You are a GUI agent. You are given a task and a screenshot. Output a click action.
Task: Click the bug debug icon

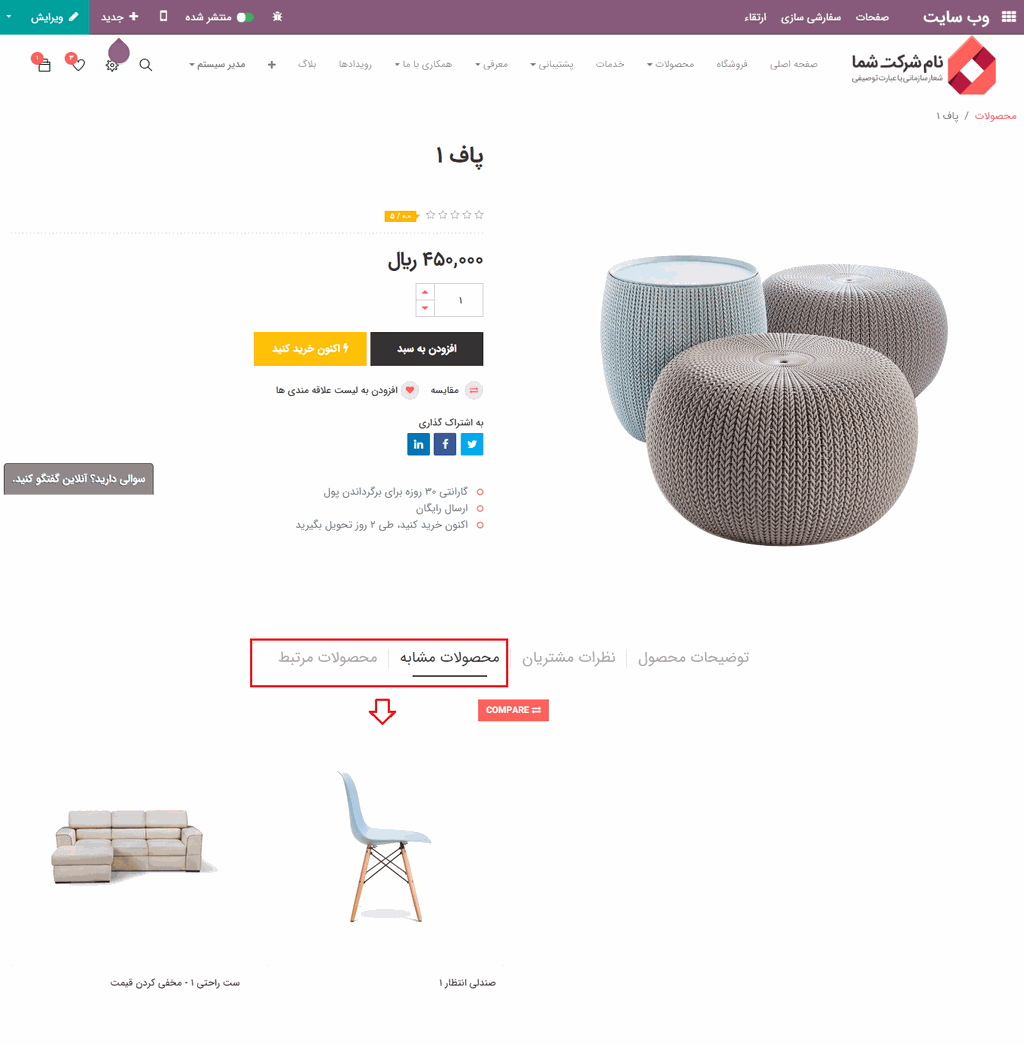[x=277, y=17]
